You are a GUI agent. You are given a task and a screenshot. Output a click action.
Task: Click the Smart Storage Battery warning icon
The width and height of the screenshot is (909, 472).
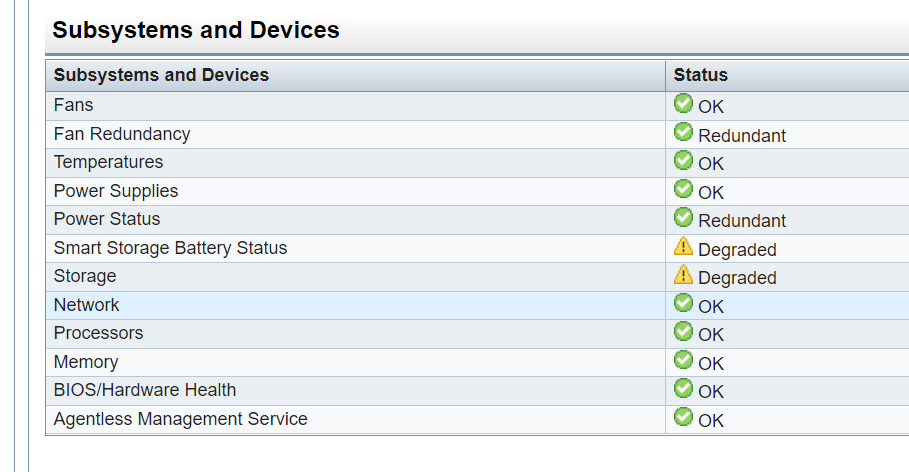click(x=684, y=246)
